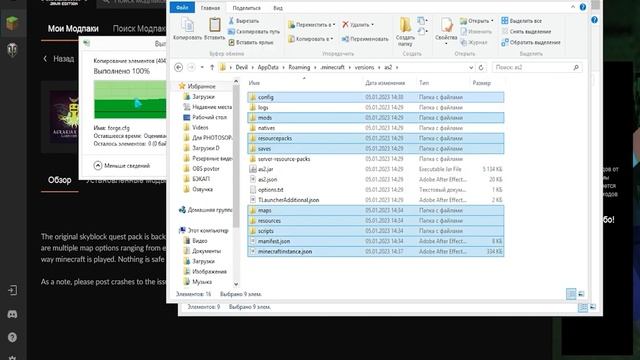
Task: Select the mods folder row
Action: click(x=376, y=118)
